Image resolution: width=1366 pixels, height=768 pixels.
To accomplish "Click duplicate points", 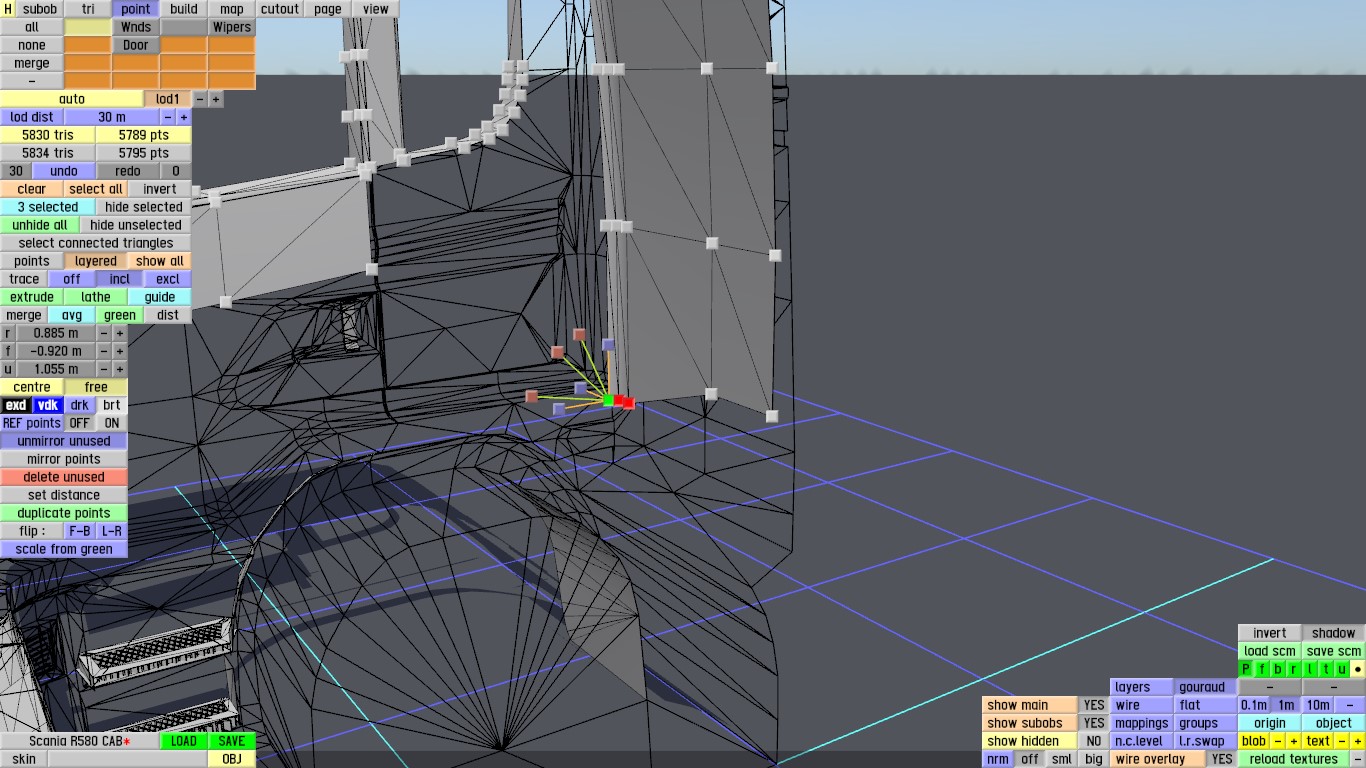I will click(x=64, y=513).
